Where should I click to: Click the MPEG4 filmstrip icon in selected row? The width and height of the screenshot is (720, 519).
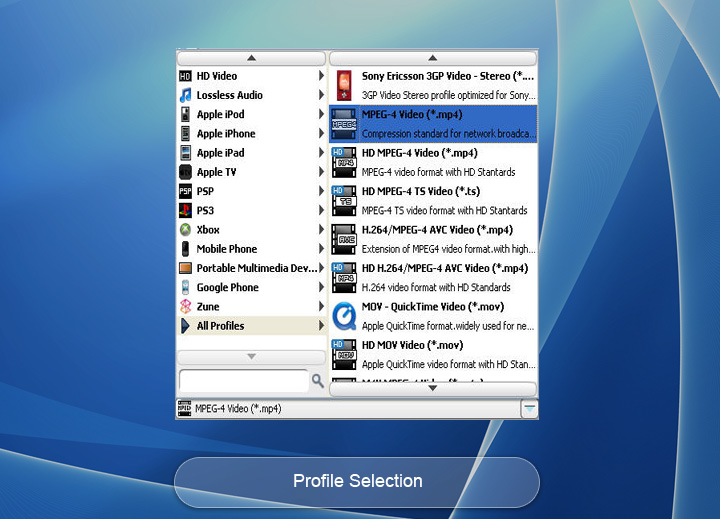344,124
